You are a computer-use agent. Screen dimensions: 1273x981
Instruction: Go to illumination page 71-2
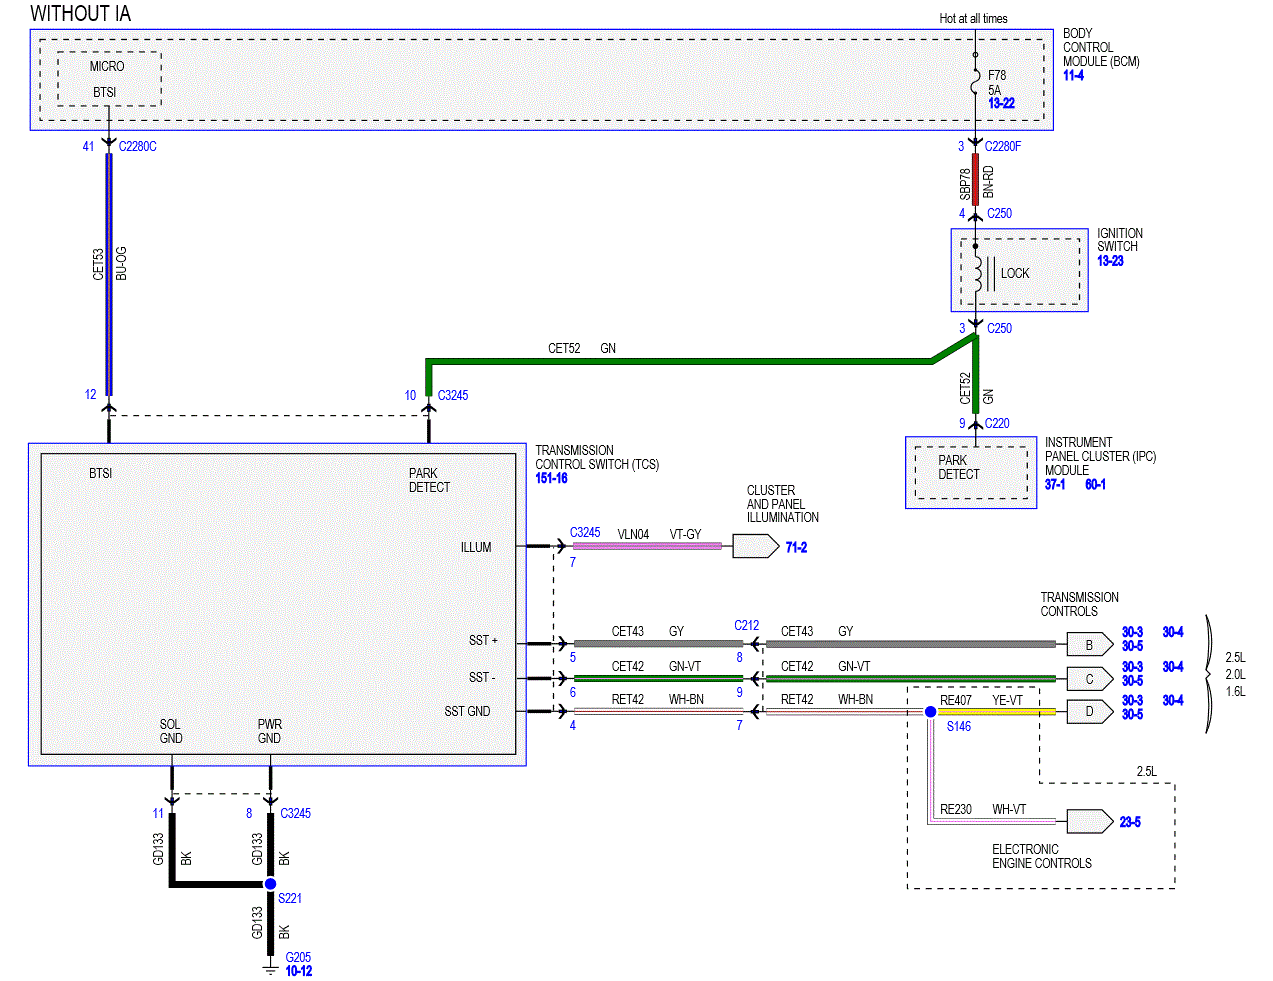[x=796, y=547]
